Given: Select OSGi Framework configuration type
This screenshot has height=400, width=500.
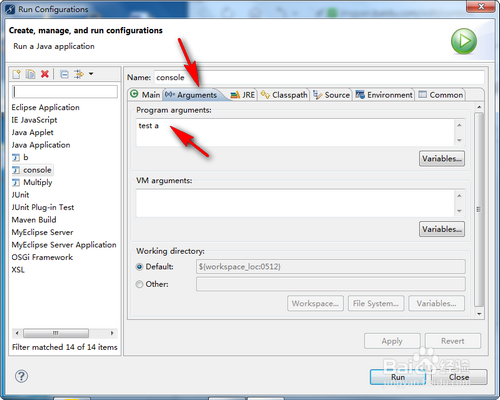Looking at the screenshot, I should click(42, 257).
